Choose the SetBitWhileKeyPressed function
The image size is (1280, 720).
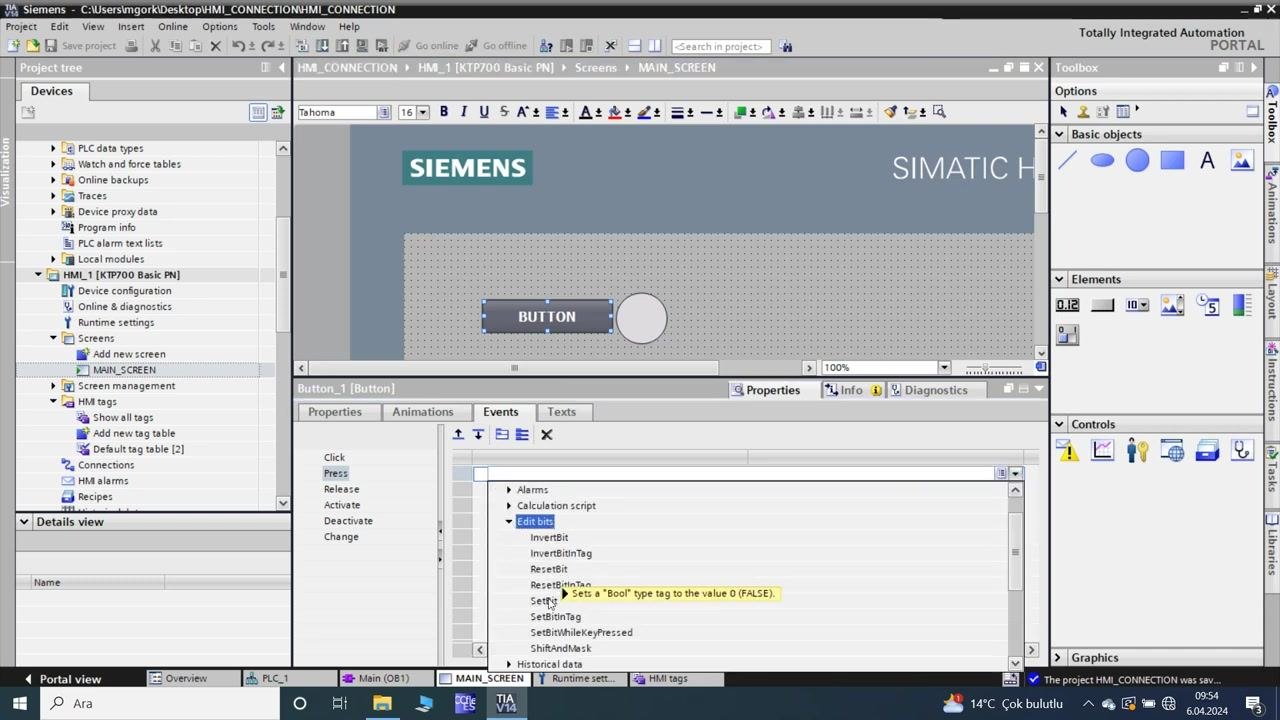click(x=581, y=633)
